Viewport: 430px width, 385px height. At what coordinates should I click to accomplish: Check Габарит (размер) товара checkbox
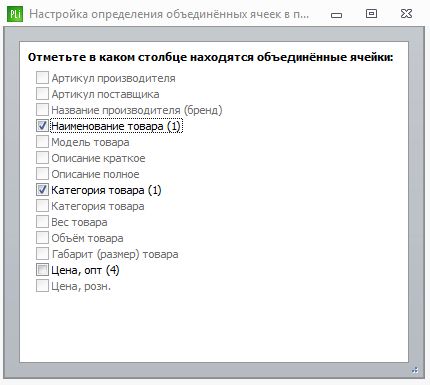(42, 254)
